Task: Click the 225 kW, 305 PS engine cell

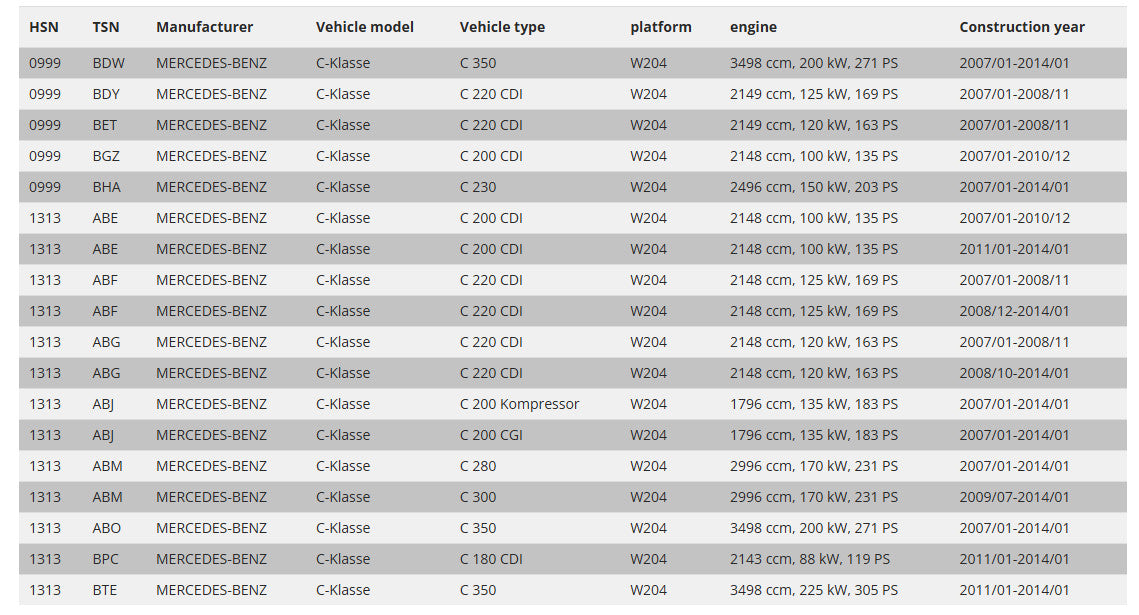Action: coord(813,590)
